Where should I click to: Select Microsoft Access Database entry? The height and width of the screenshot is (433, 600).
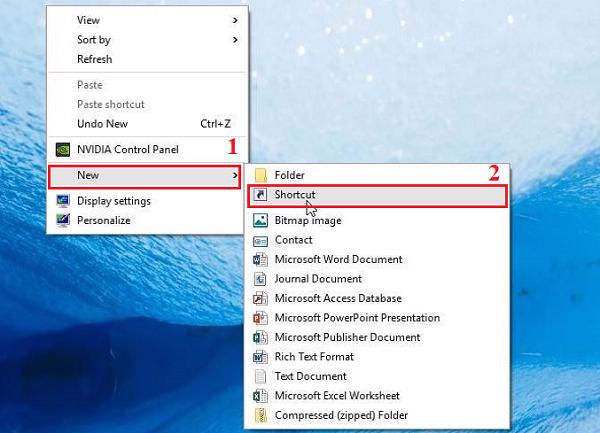tap(377, 298)
